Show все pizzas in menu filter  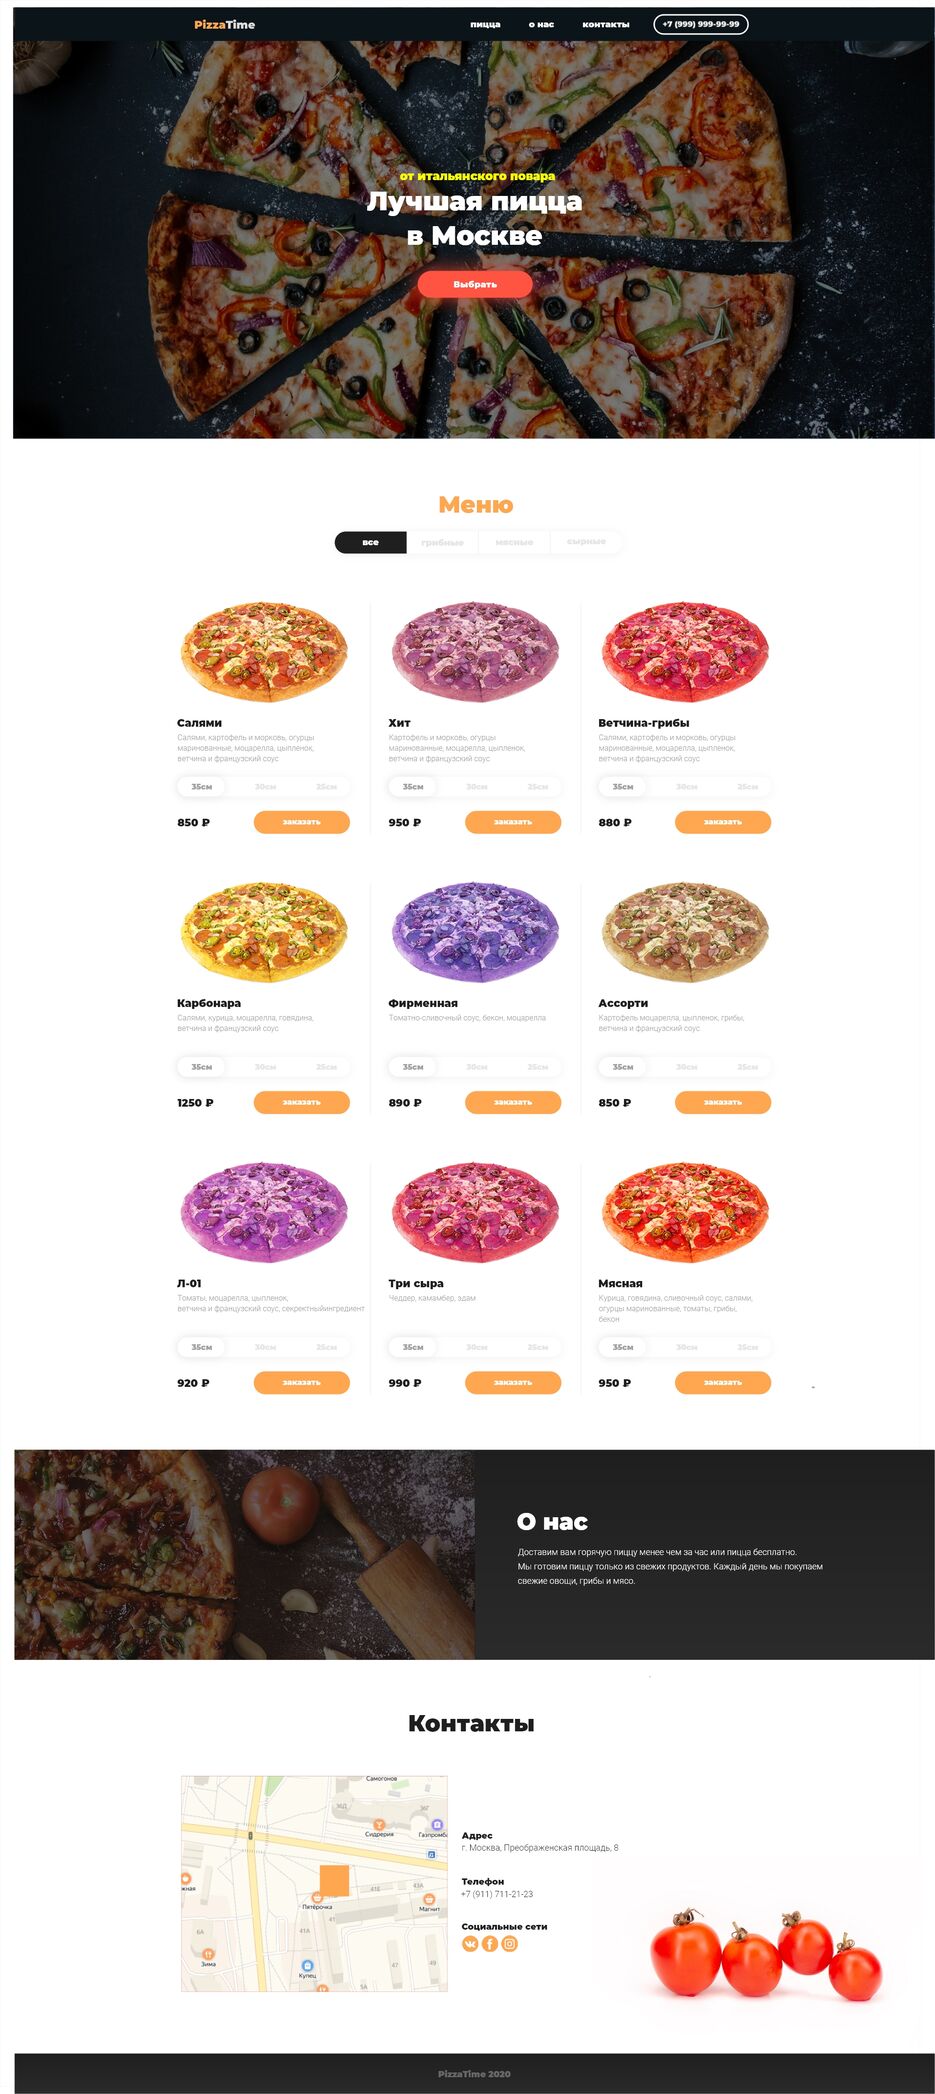click(x=370, y=542)
